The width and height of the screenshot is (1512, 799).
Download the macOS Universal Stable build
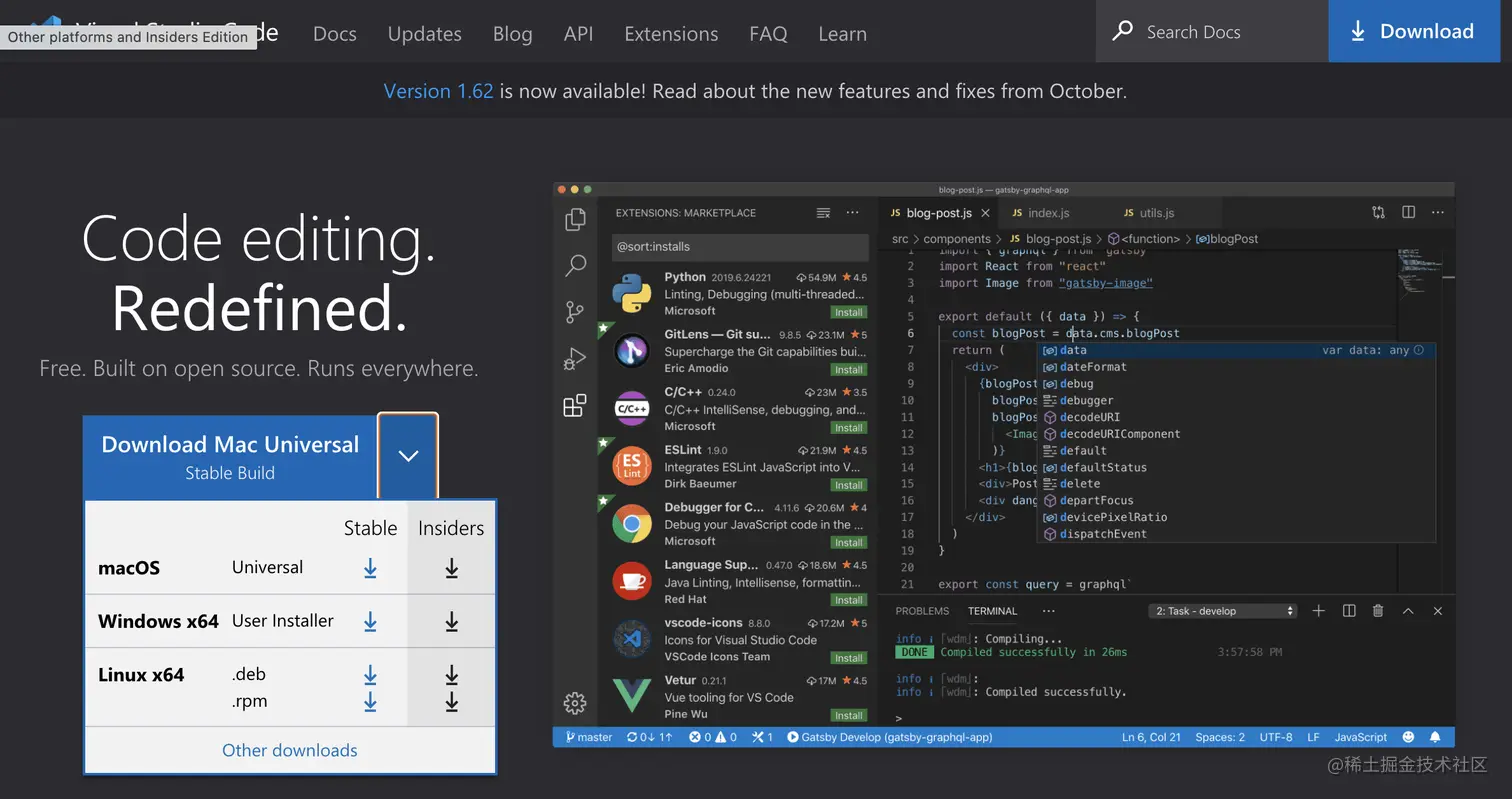point(370,568)
